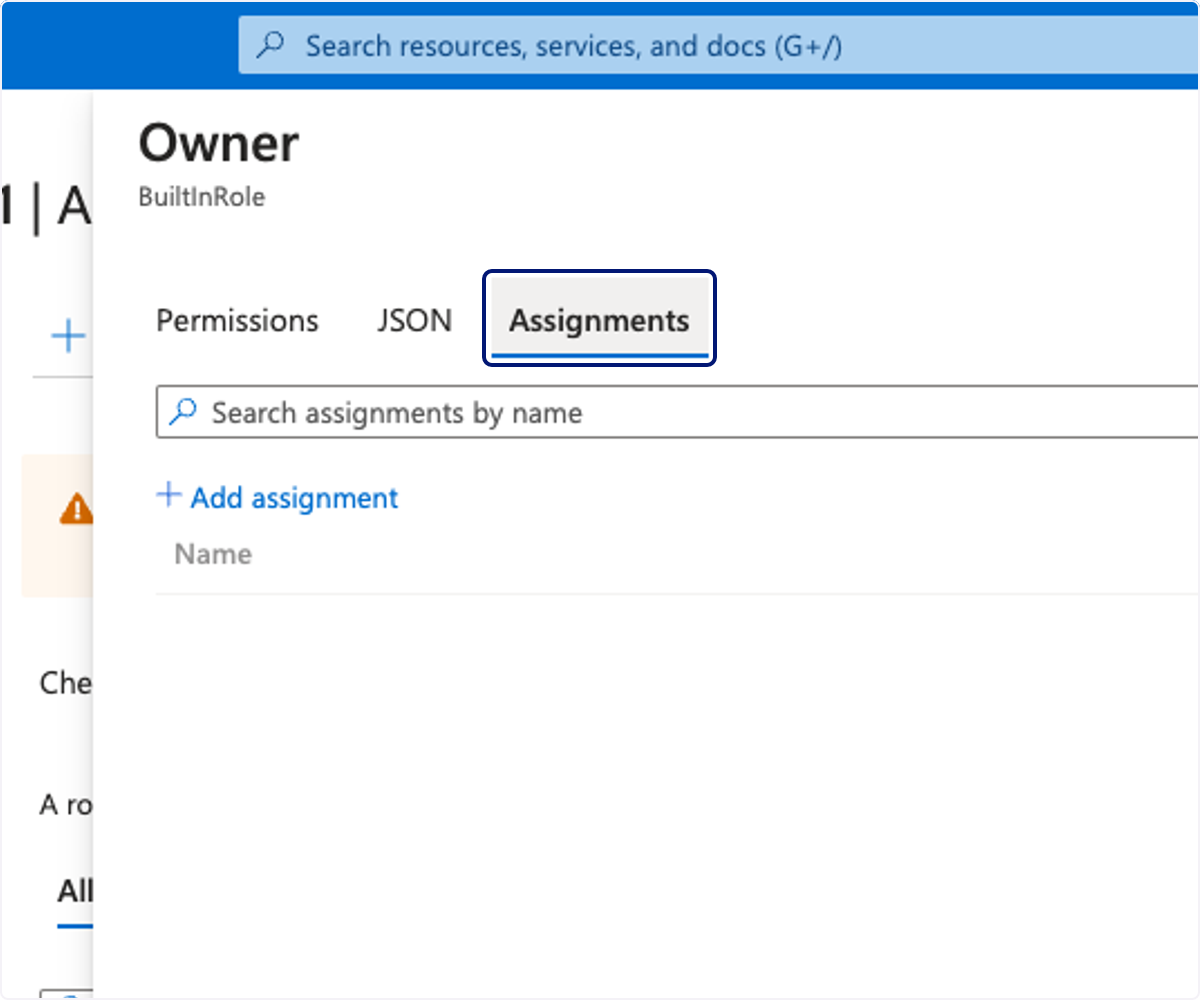Click the plus icon beside Add assignment
Image resolution: width=1200 pixels, height=1000 pixels.
(170, 495)
